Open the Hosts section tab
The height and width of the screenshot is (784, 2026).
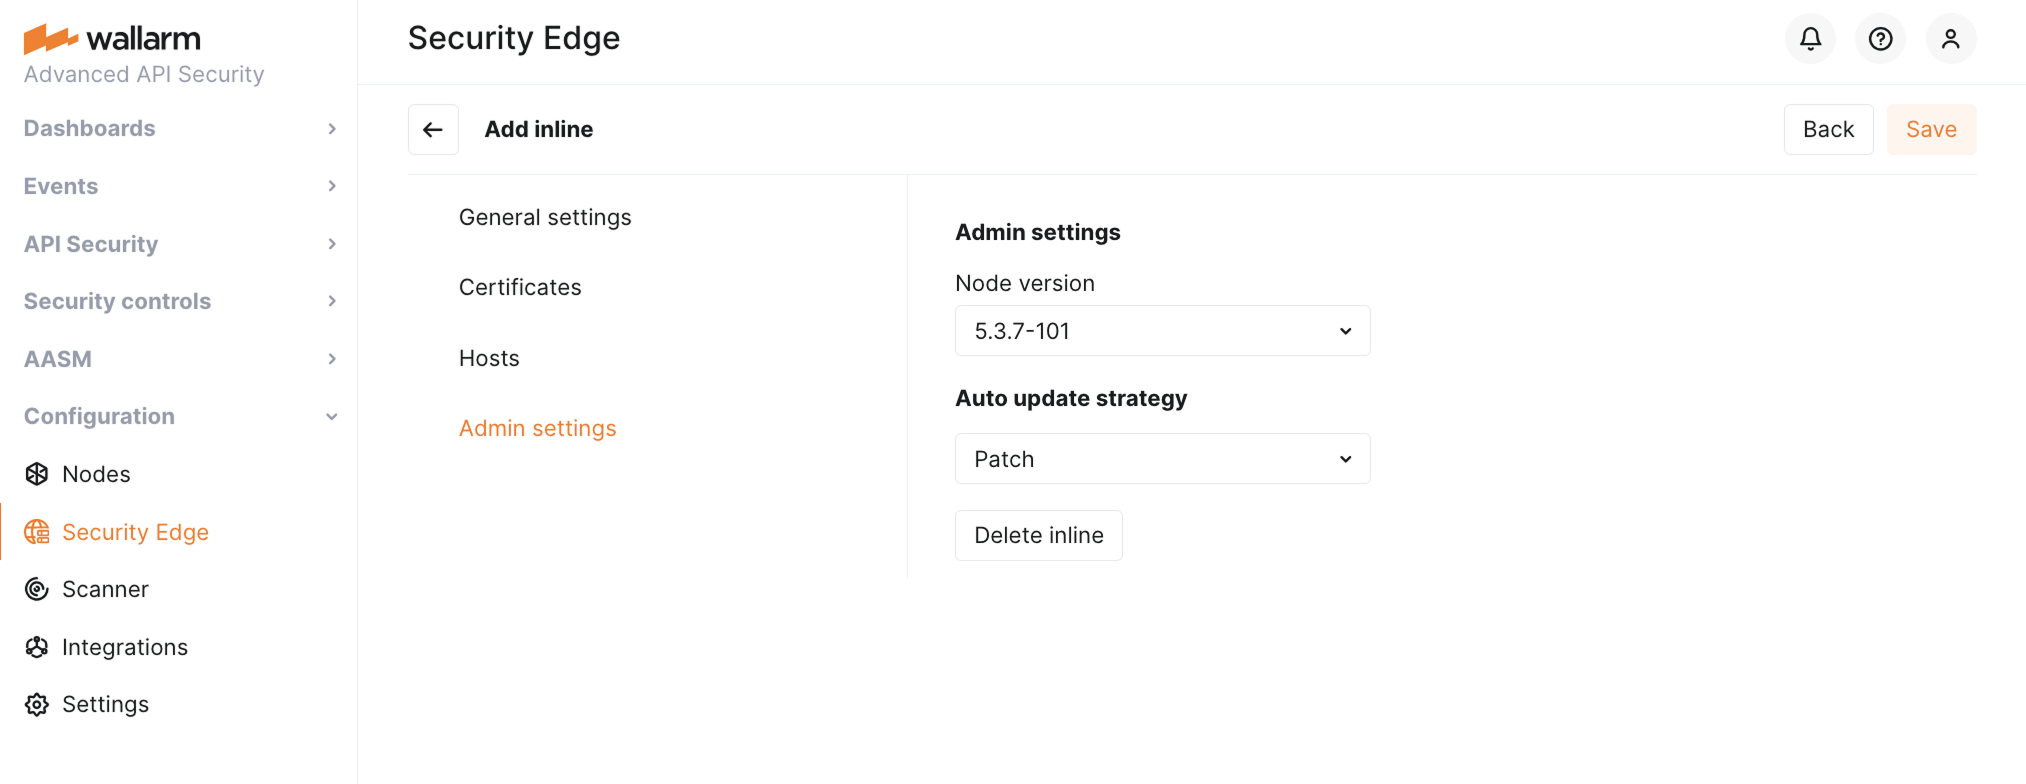tap(489, 358)
